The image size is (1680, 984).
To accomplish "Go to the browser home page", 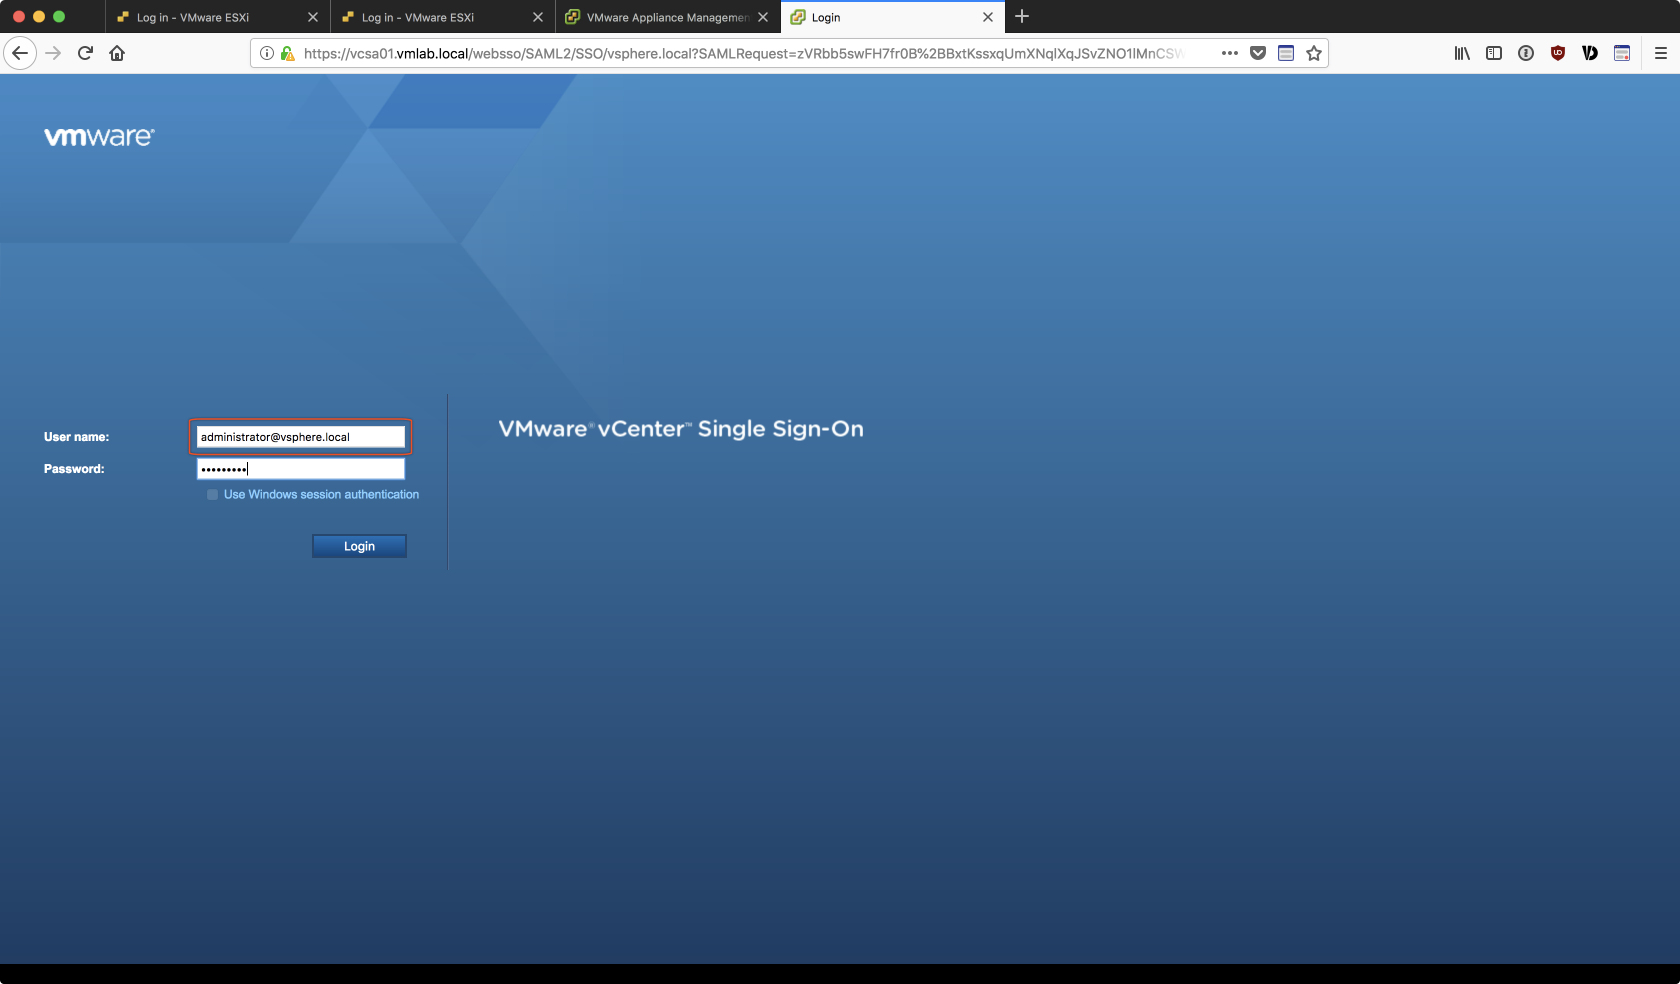I will coord(117,53).
